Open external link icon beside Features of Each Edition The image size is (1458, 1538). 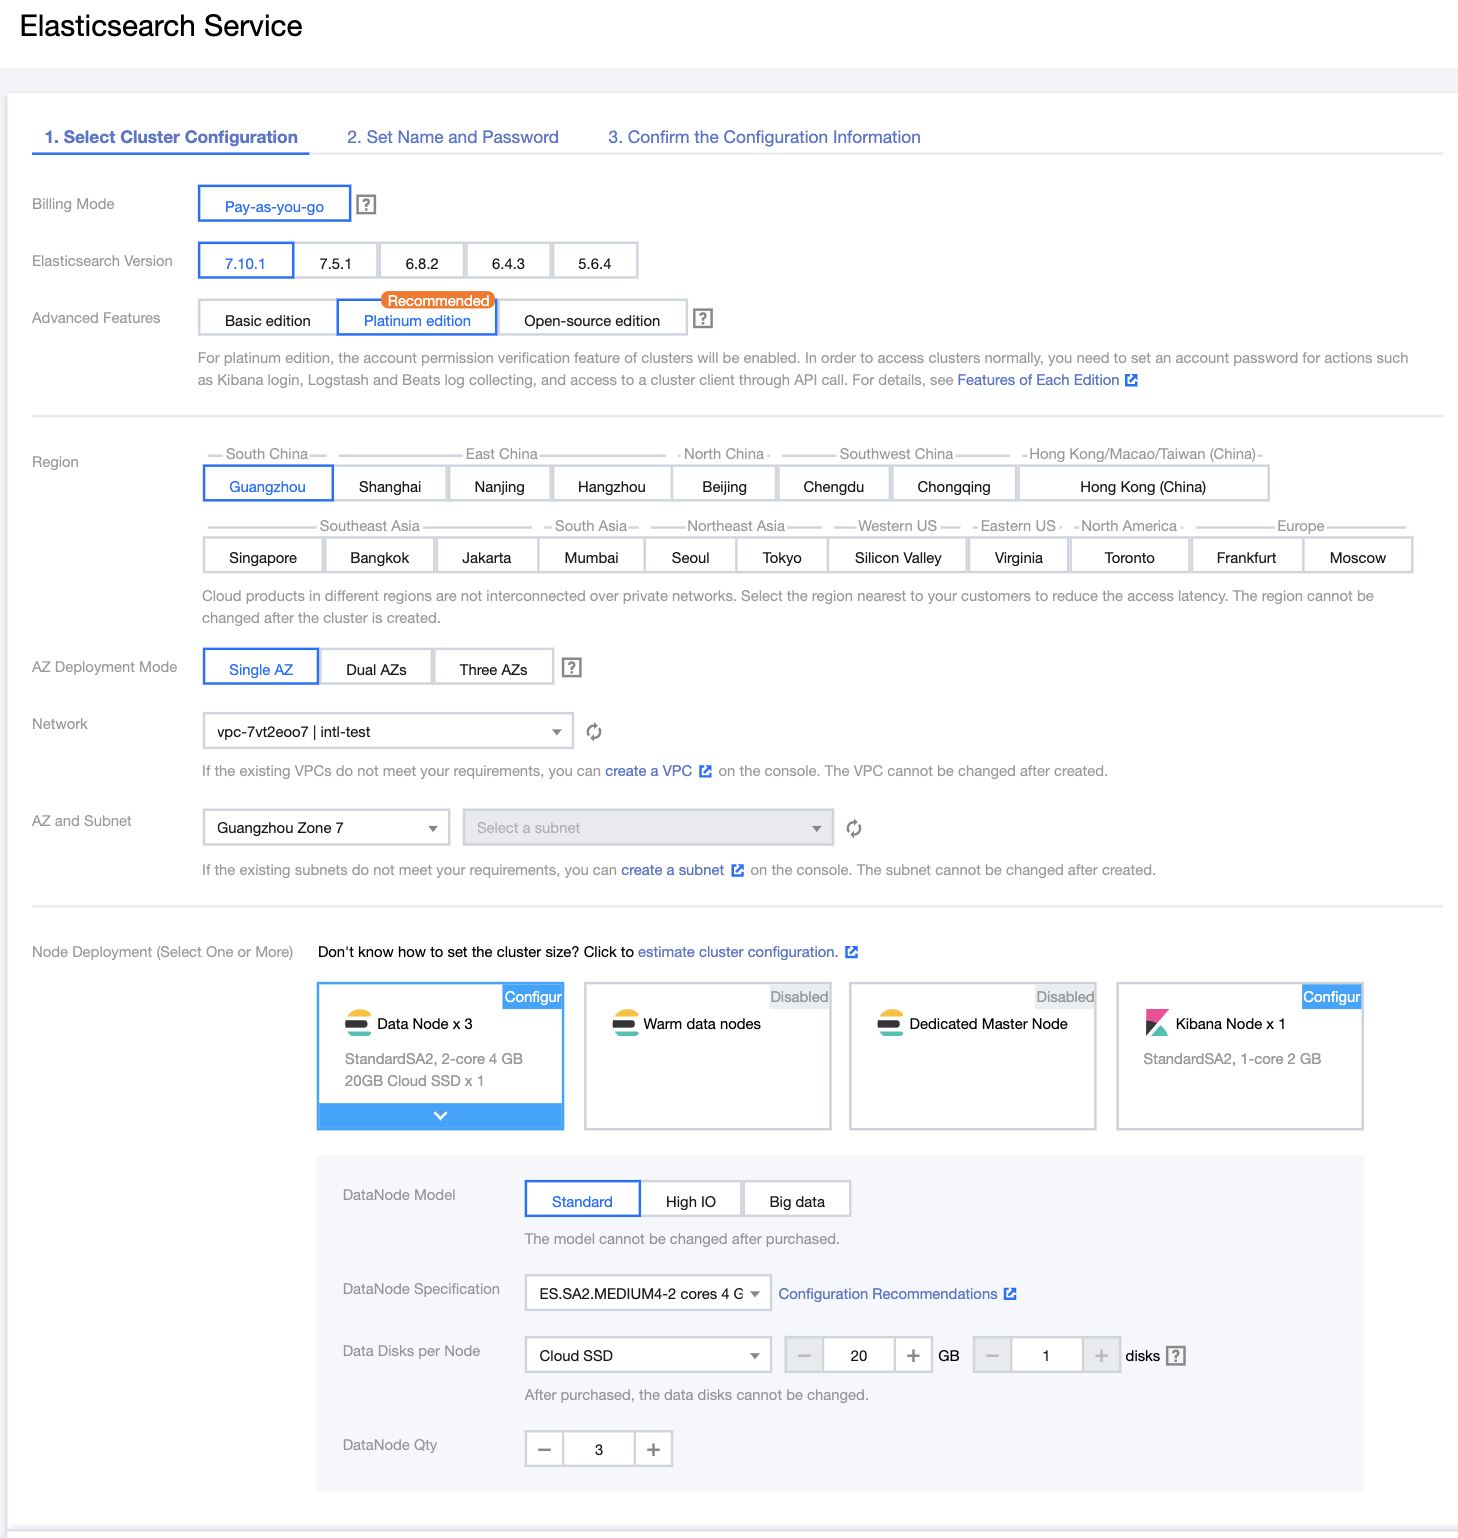(1131, 380)
